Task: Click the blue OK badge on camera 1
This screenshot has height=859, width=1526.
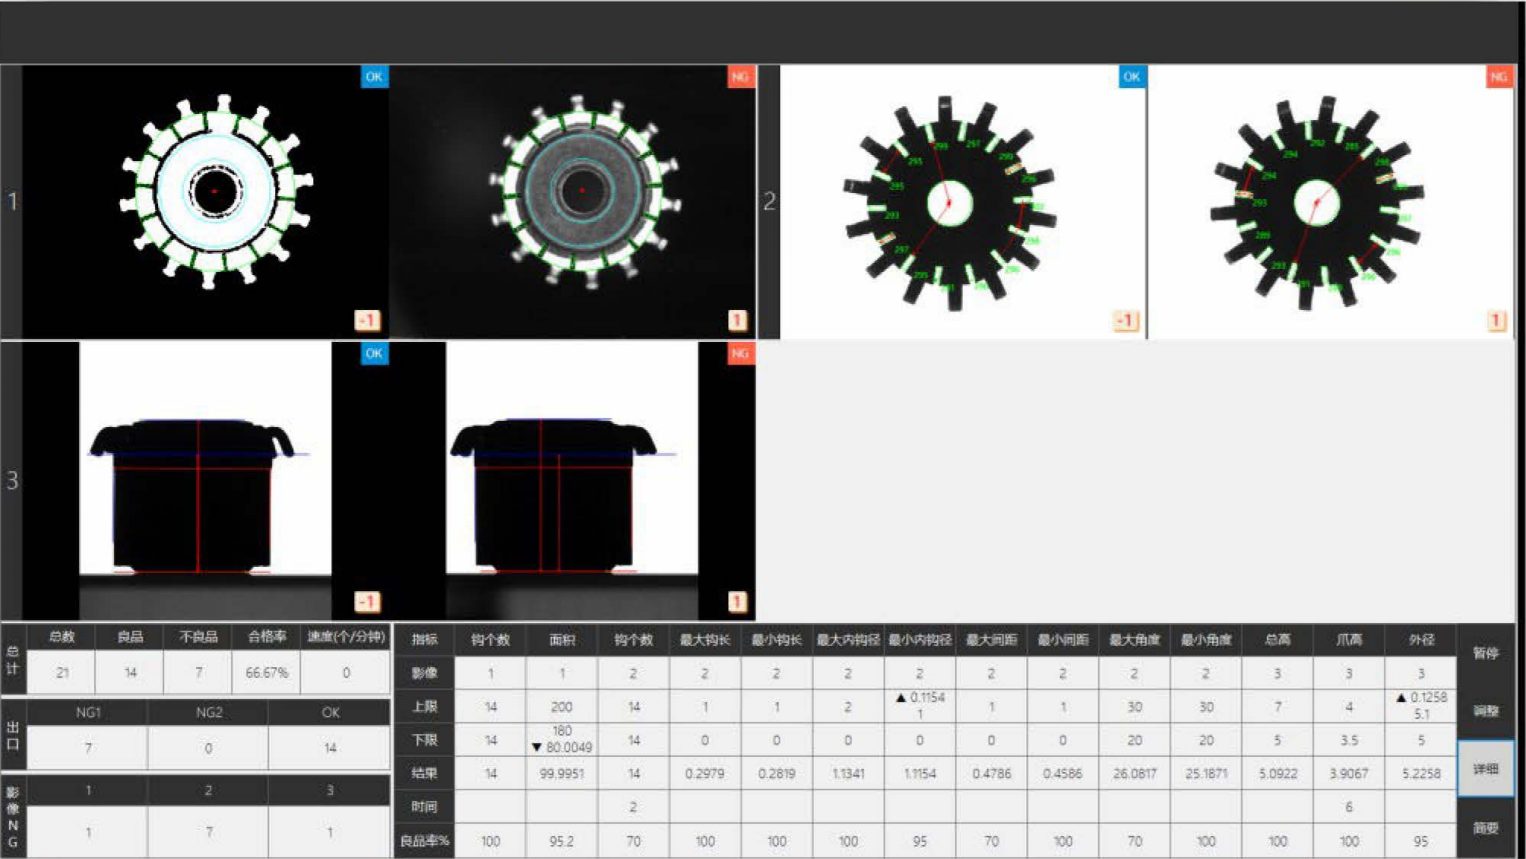Action: pyautogui.click(x=374, y=77)
